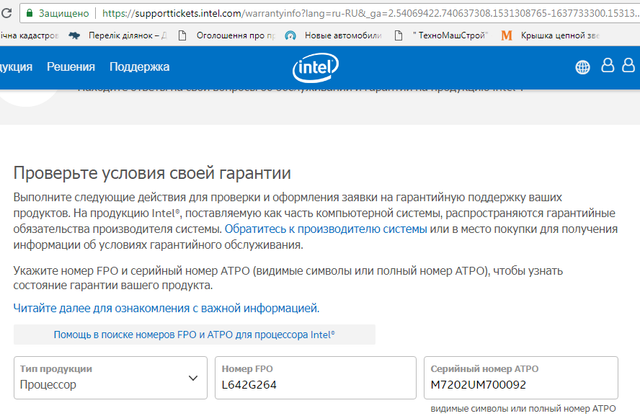Open the 'Перелік ділянок' bookmark
This screenshot has height=419, width=640.
[x=127, y=35]
